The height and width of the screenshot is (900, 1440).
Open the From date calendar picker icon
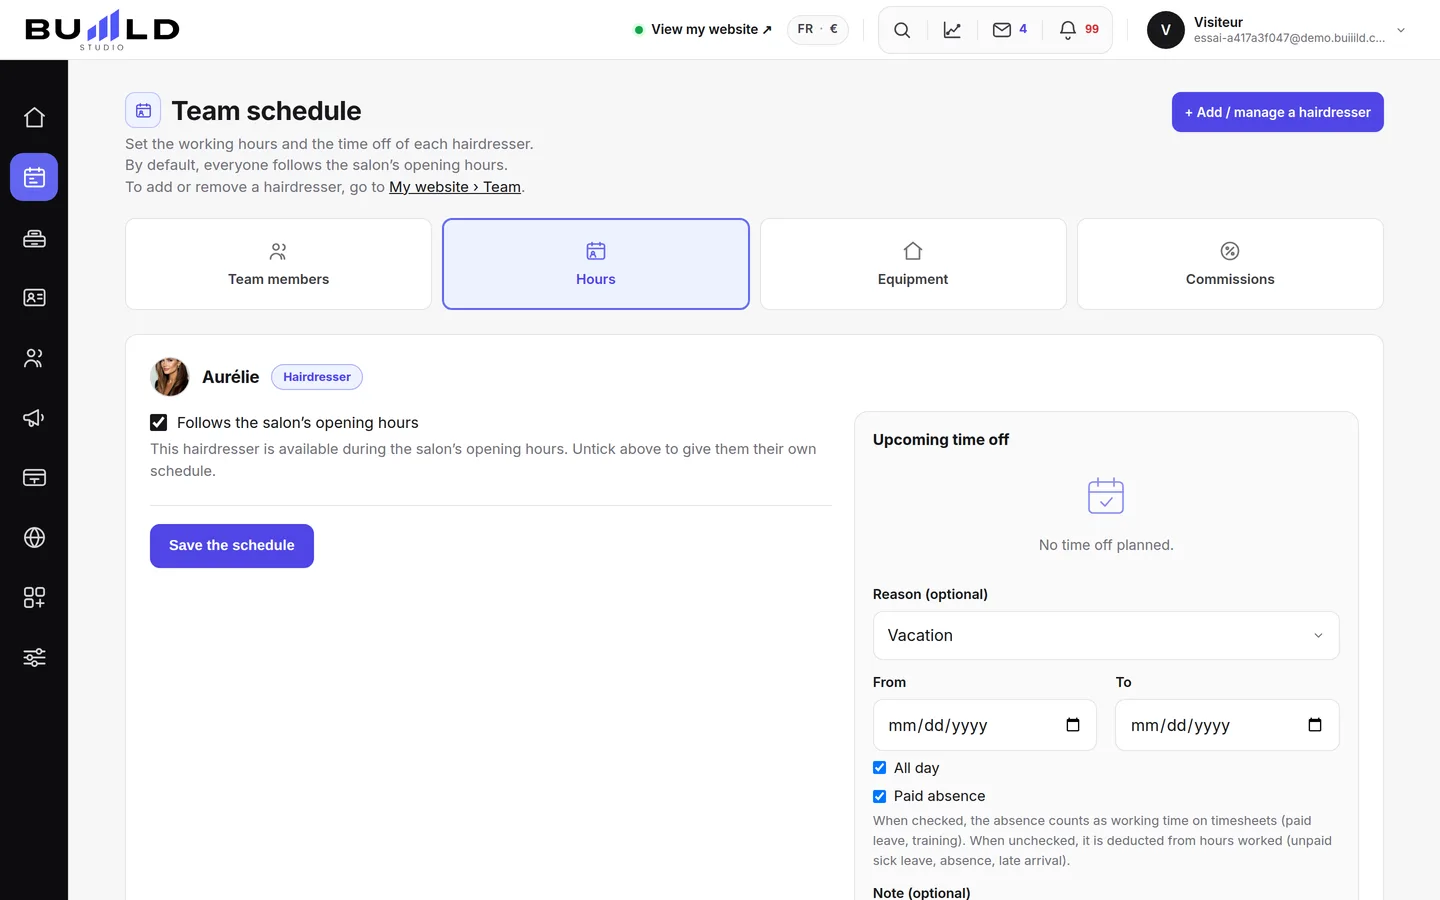[x=1073, y=725]
